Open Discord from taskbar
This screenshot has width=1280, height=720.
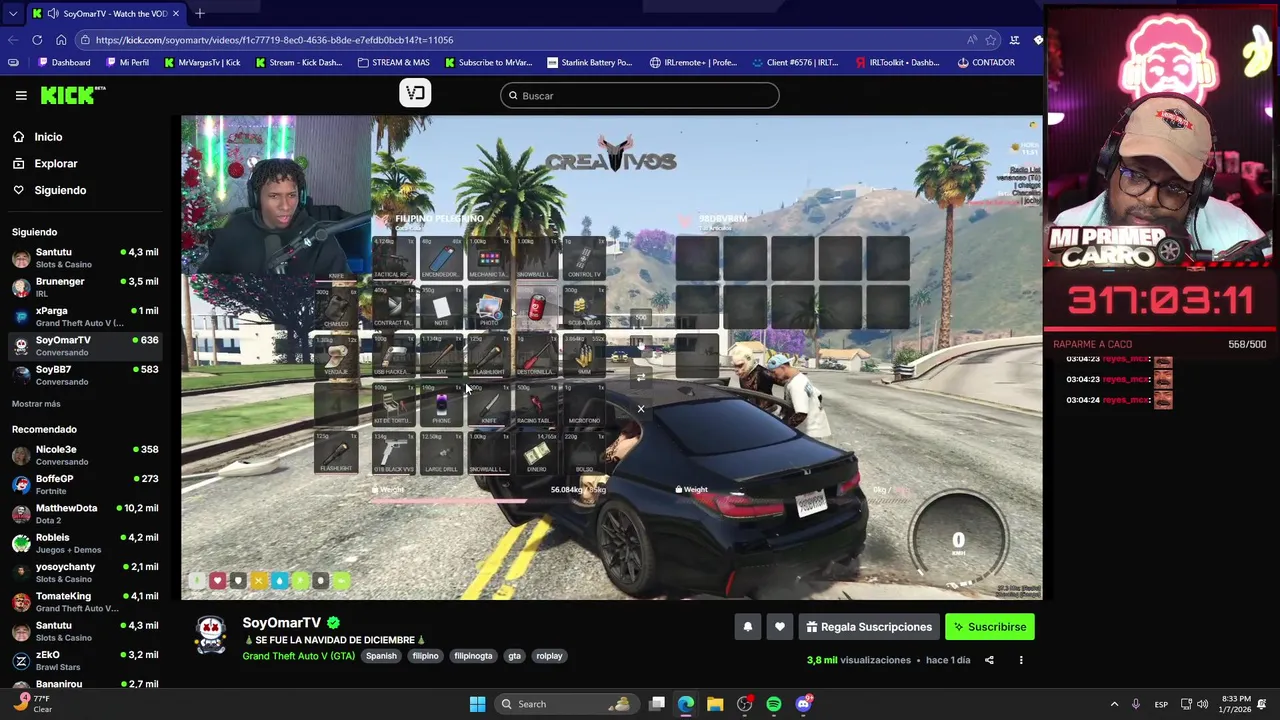pyautogui.click(x=803, y=704)
